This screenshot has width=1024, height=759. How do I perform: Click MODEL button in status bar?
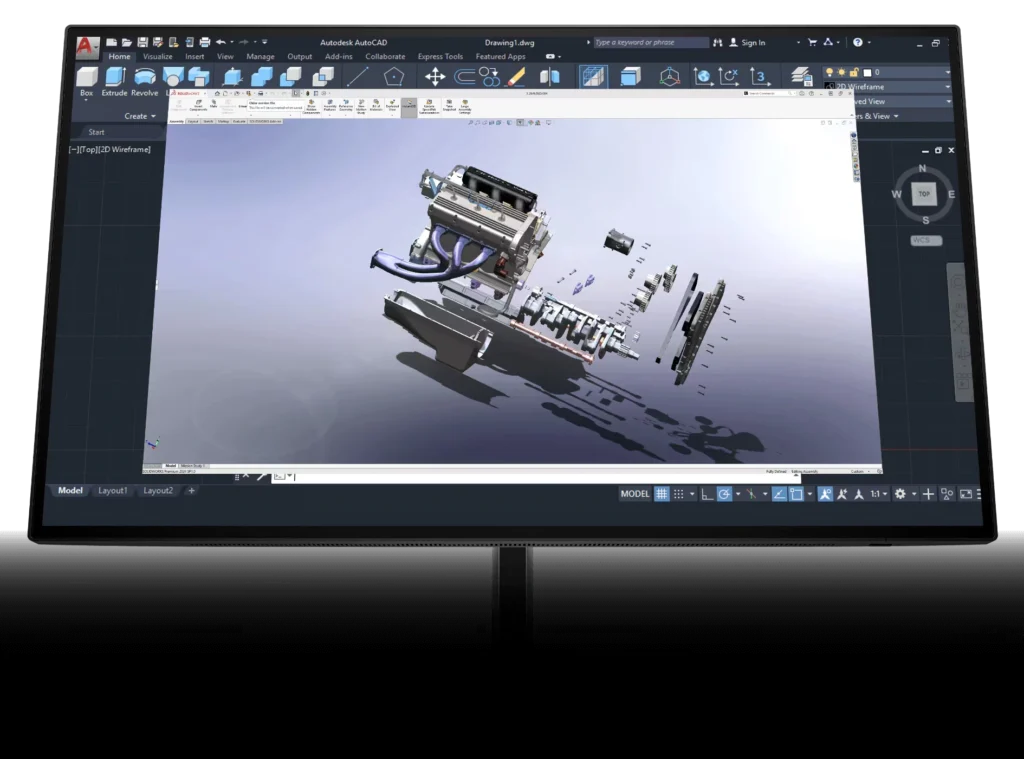635,494
